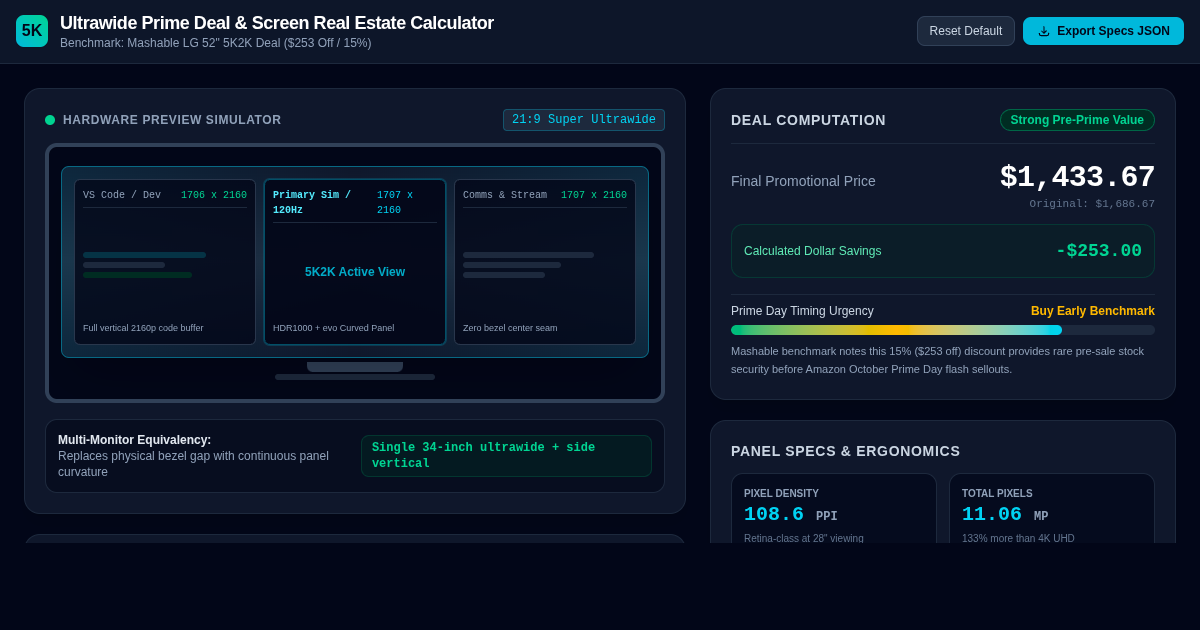
Task: Click the green status dot beside Hardware Preview
Action: pos(50,120)
